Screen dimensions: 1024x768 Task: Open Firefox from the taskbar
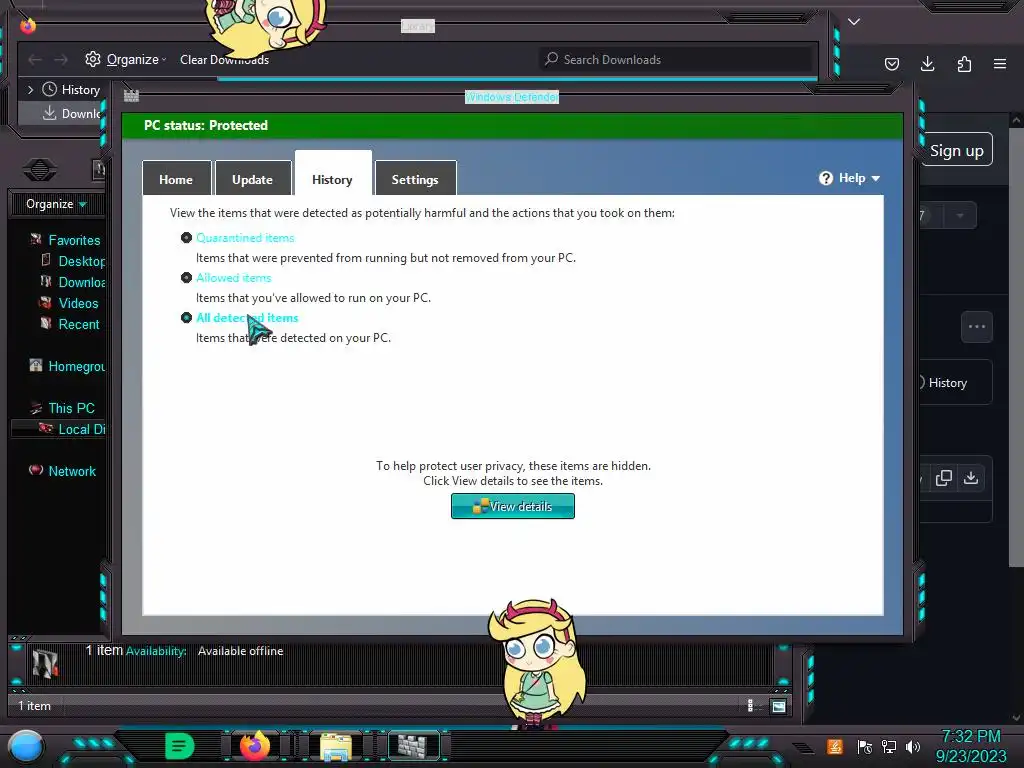[255, 746]
